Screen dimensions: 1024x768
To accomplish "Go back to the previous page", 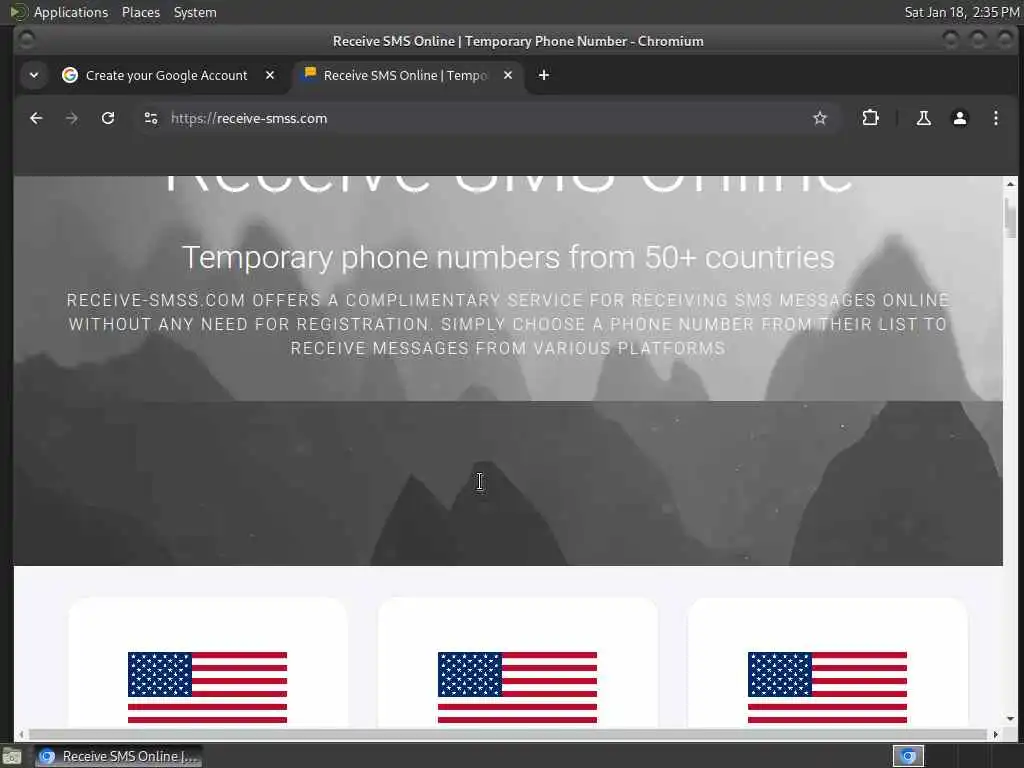I will 36,118.
